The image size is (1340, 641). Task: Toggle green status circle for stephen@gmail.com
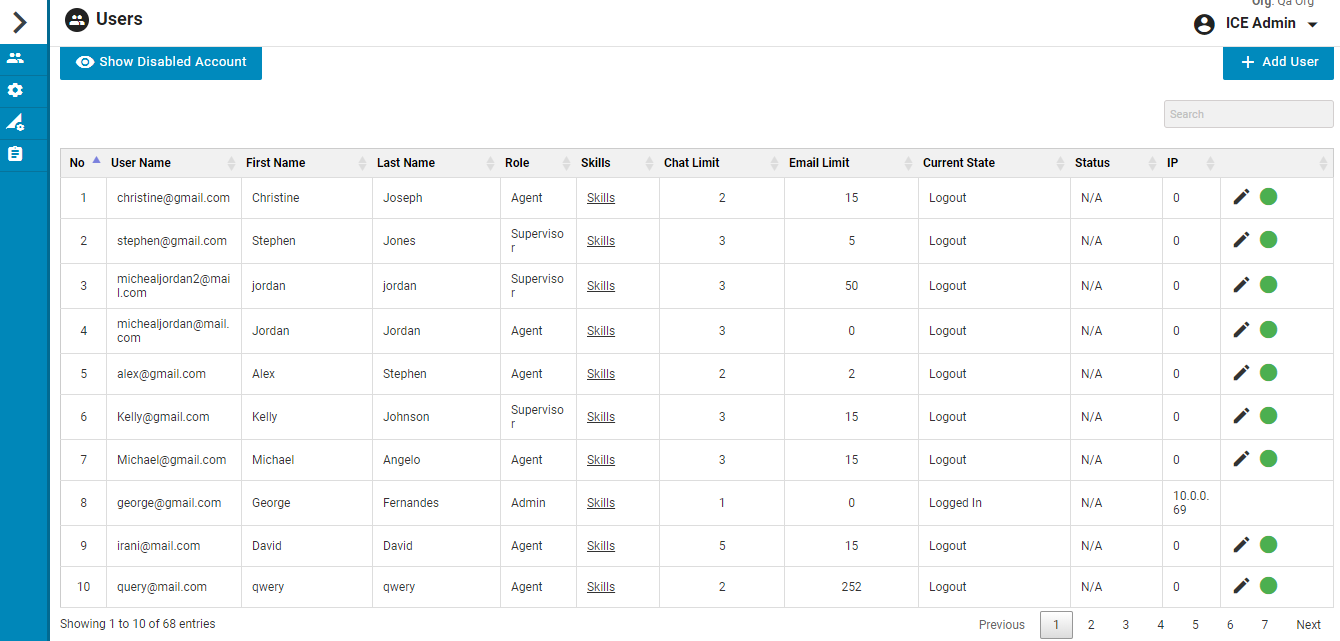1268,240
